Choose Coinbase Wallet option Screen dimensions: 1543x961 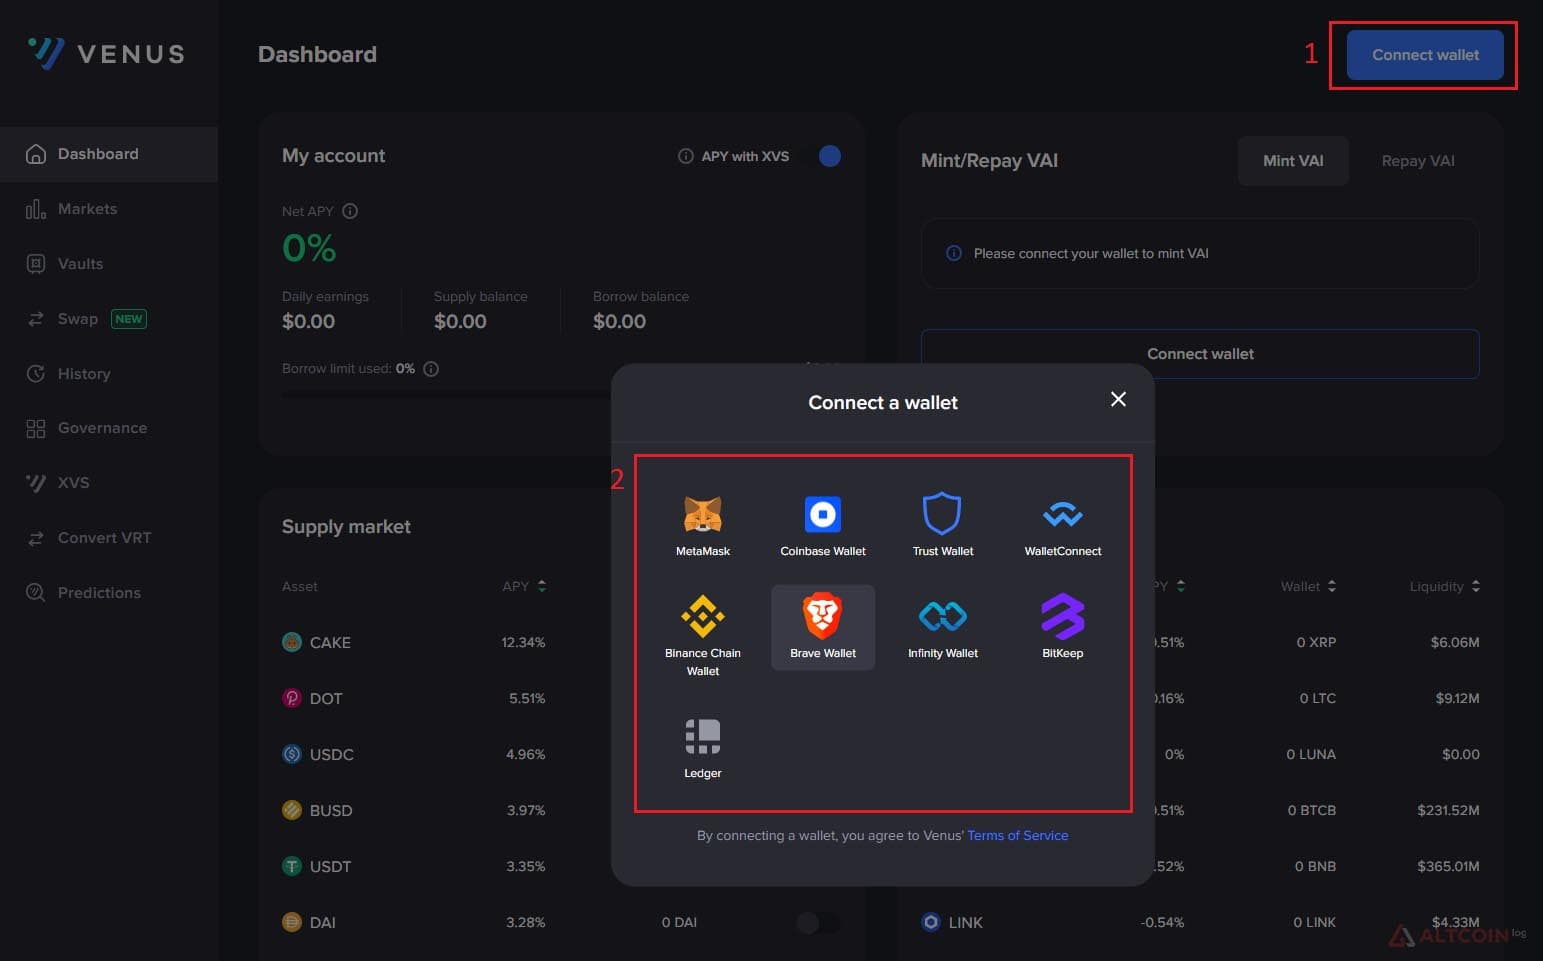coord(823,526)
